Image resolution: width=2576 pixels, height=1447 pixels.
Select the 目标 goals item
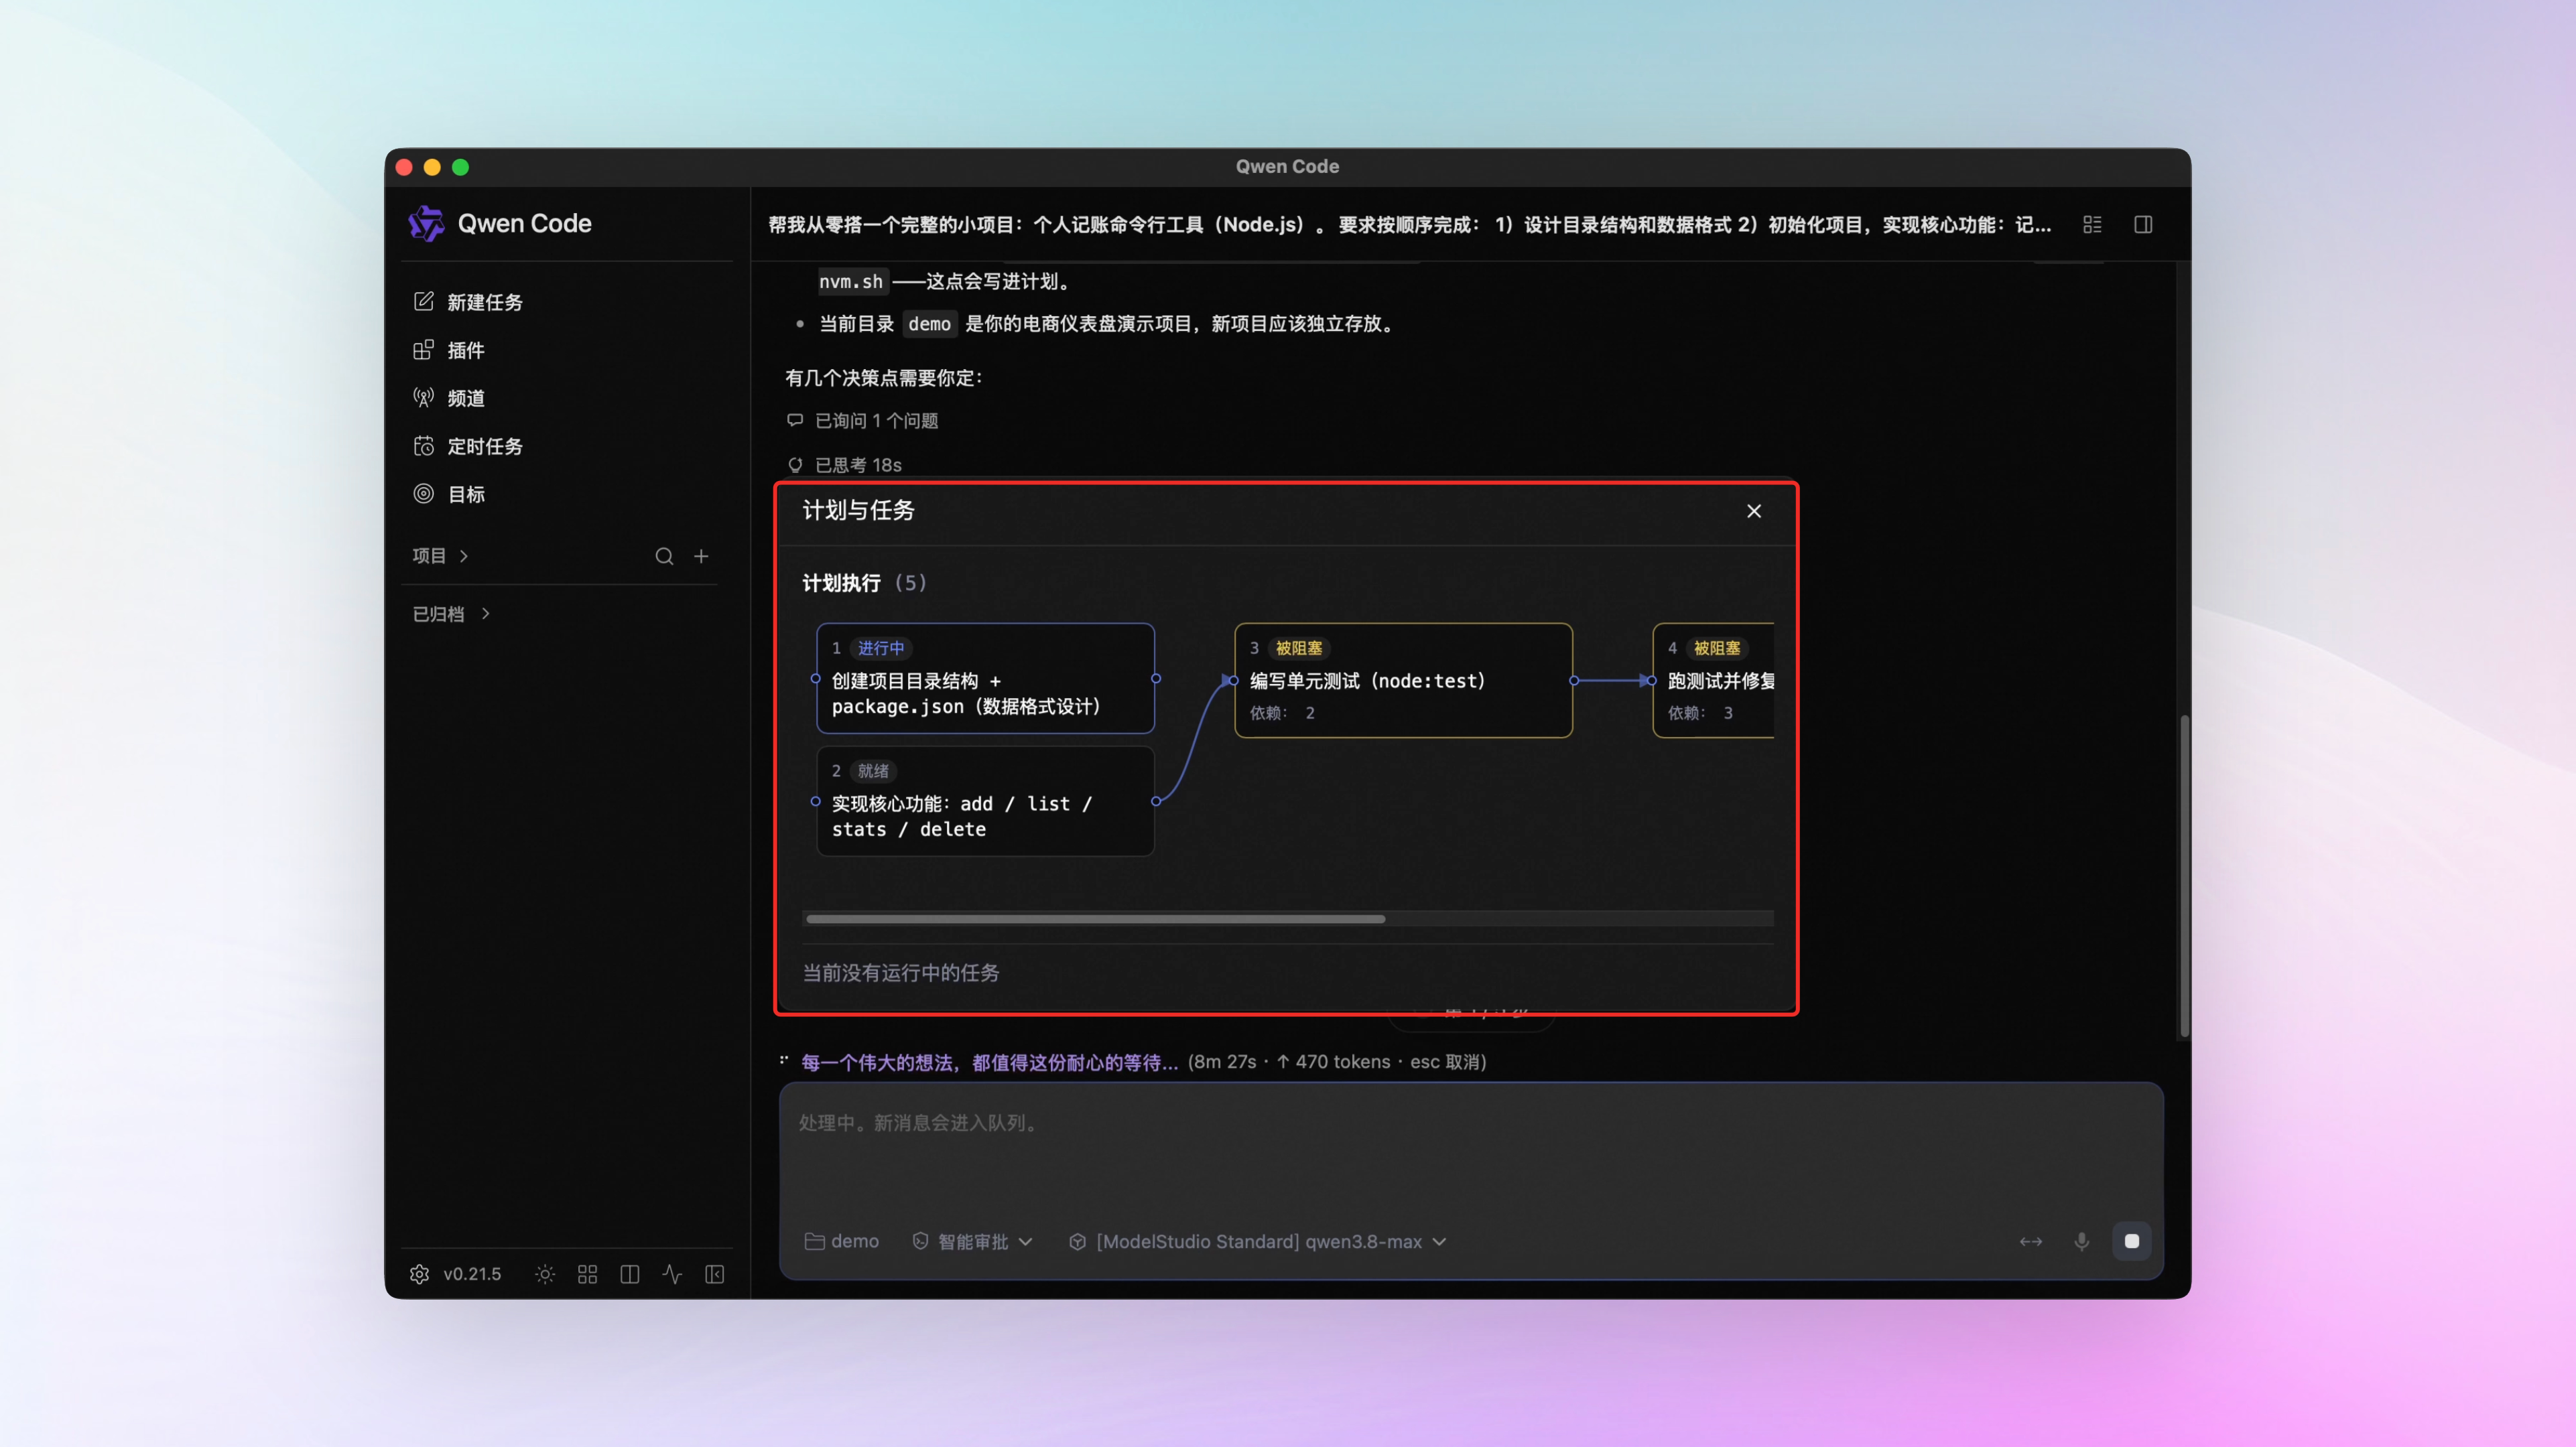click(449, 494)
